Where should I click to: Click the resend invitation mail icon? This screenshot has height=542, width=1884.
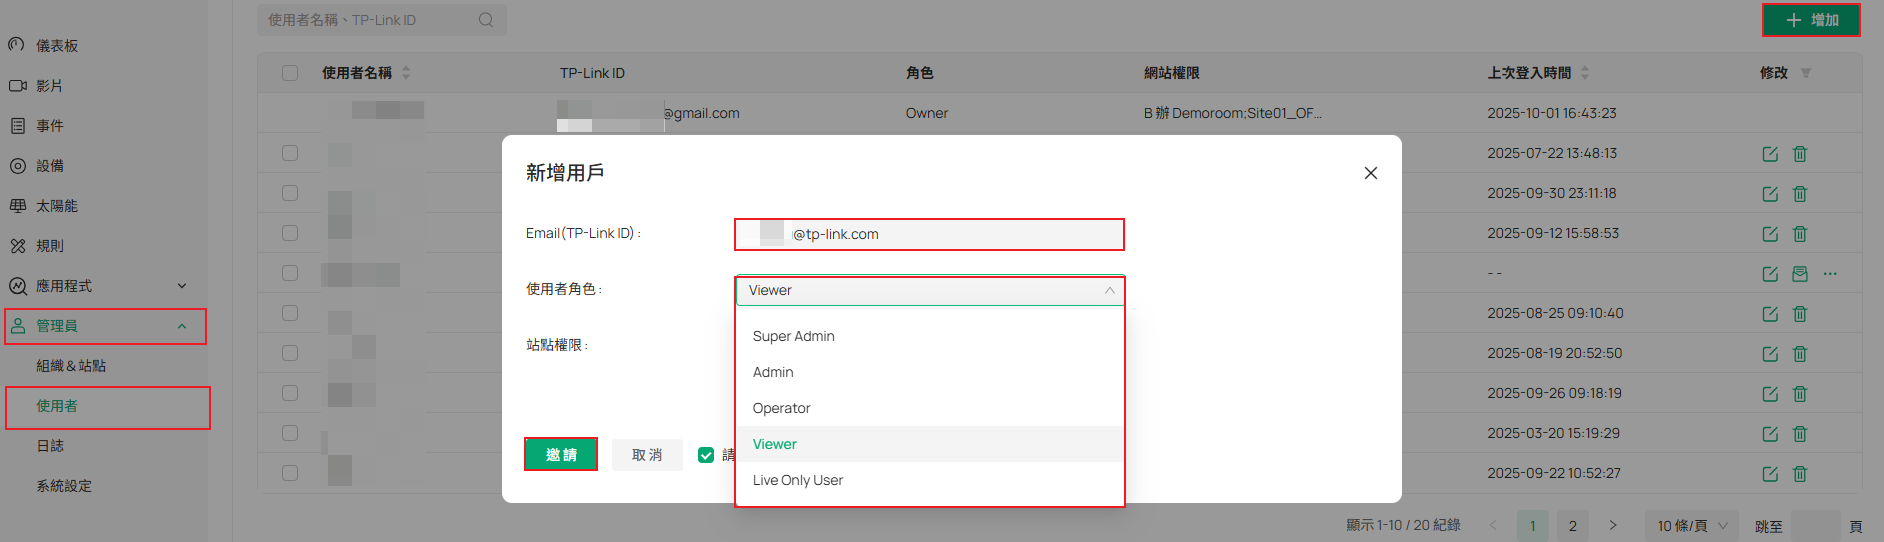pos(1800,274)
